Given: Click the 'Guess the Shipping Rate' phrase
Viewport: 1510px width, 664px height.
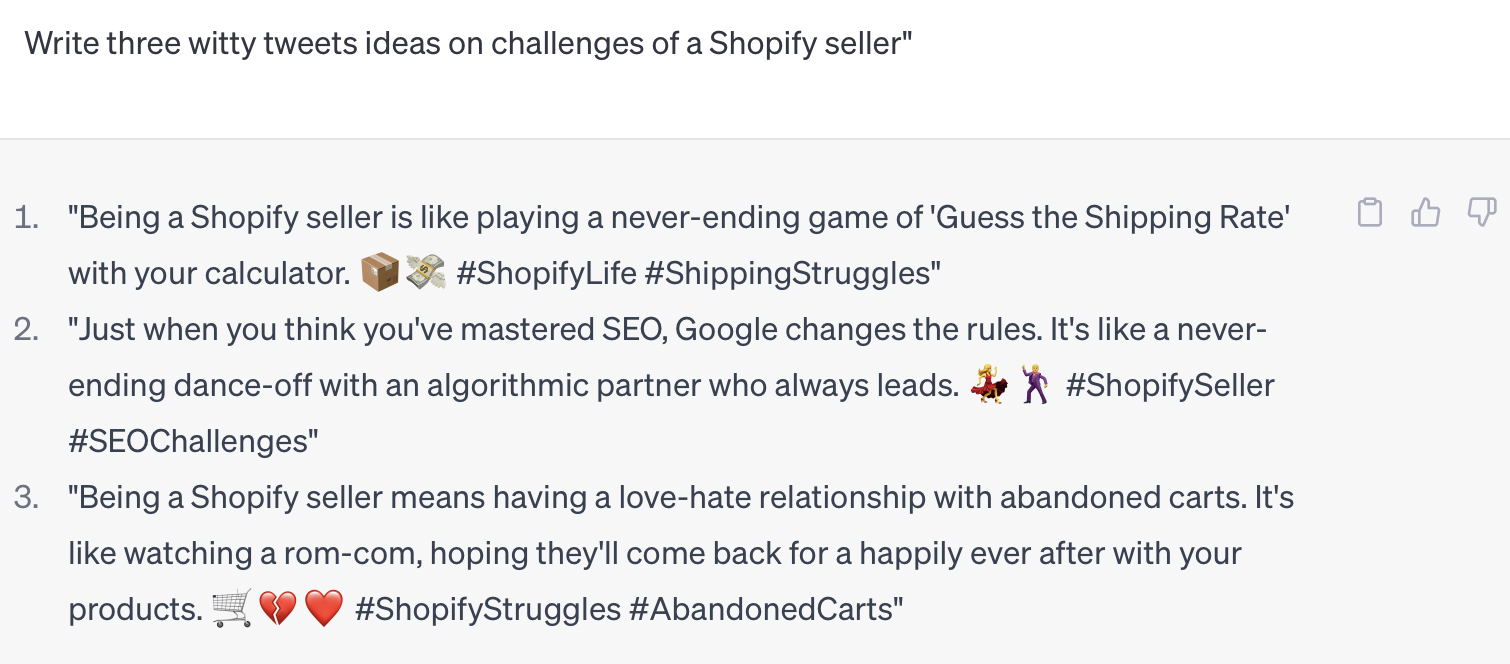Looking at the screenshot, I should coord(1110,217).
